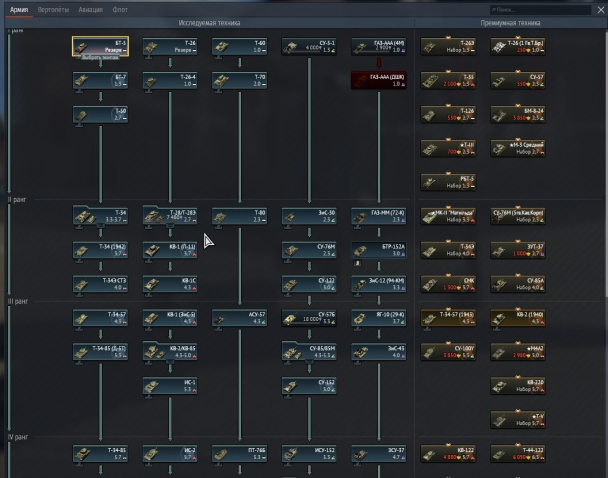The height and width of the screenshot is (478, 608).
Task: Select the СУ-5-1 vehicle card
Action: tap(309, 47)
